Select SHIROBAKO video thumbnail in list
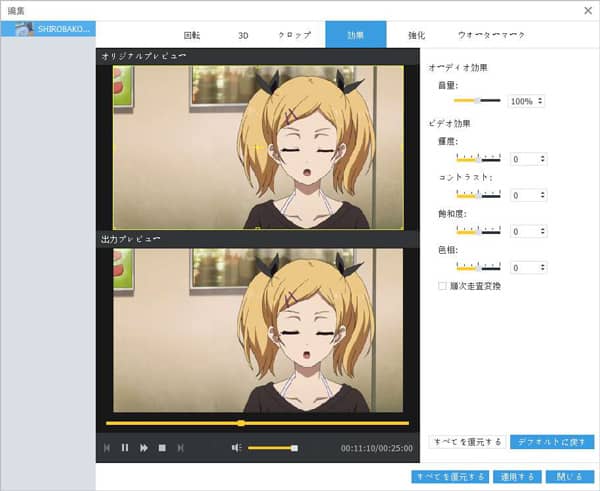Viewport: 600px width, 491px height. pos(25,29)
